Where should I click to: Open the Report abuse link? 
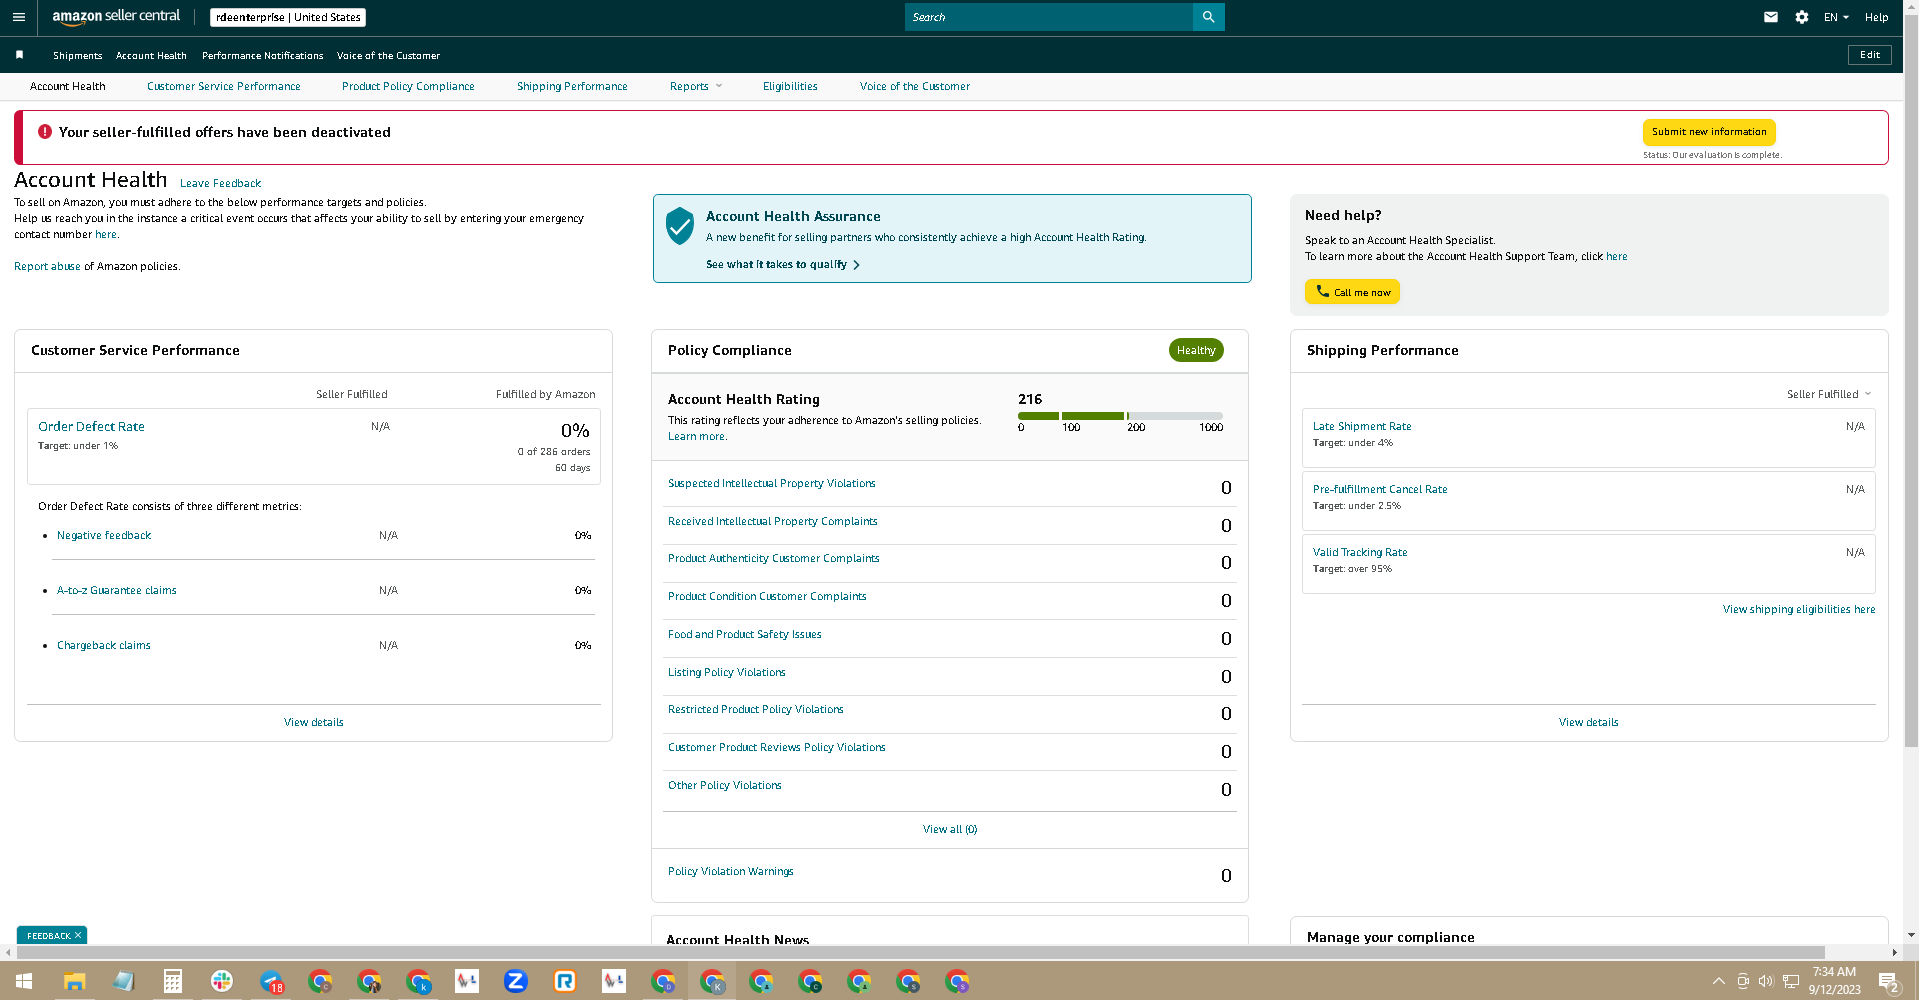47,266
